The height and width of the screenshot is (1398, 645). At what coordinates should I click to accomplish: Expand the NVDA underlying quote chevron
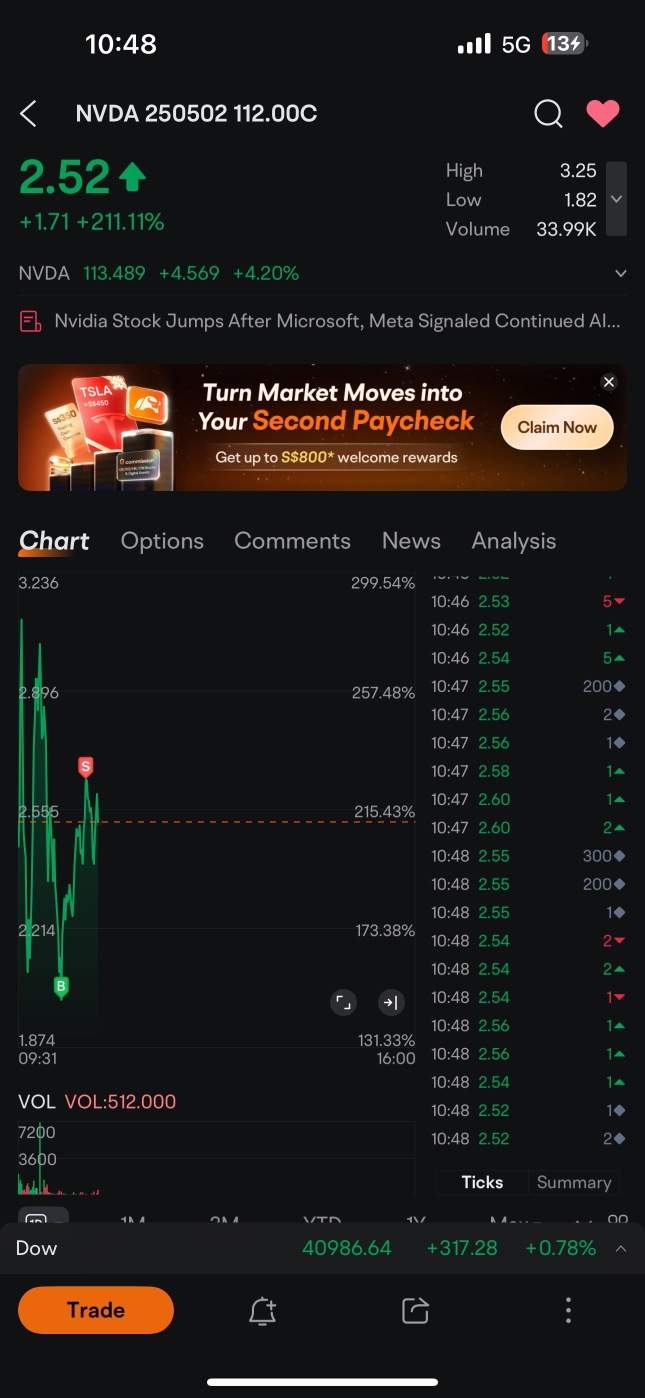[621, 273]
